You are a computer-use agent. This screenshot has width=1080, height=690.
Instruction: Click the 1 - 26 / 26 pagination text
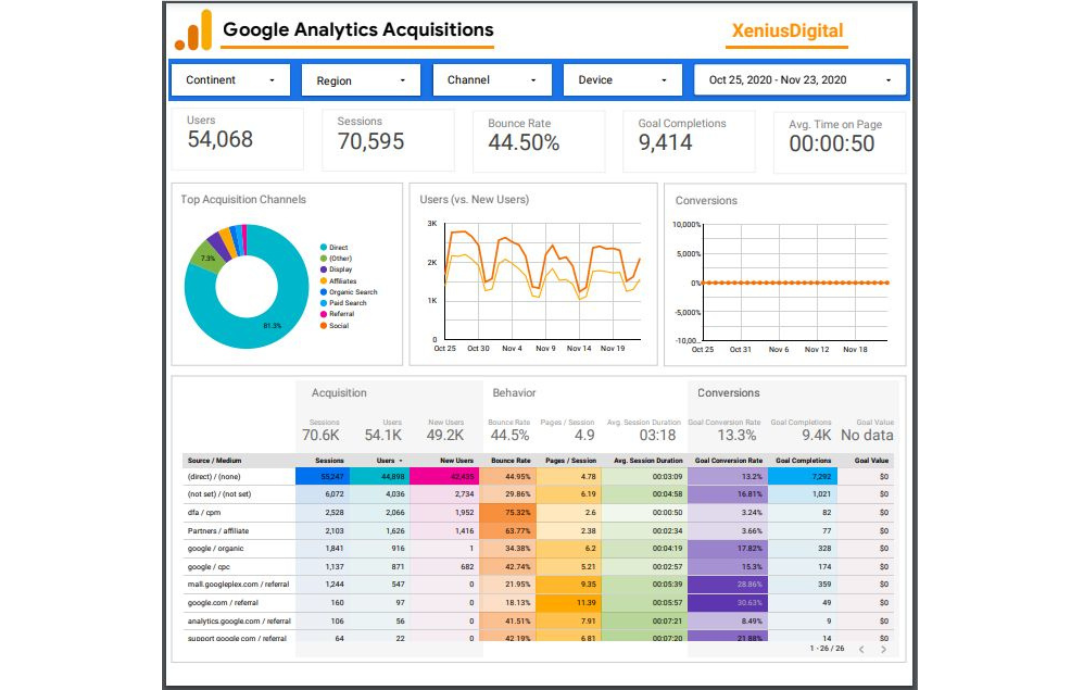(x=827, y=649)
